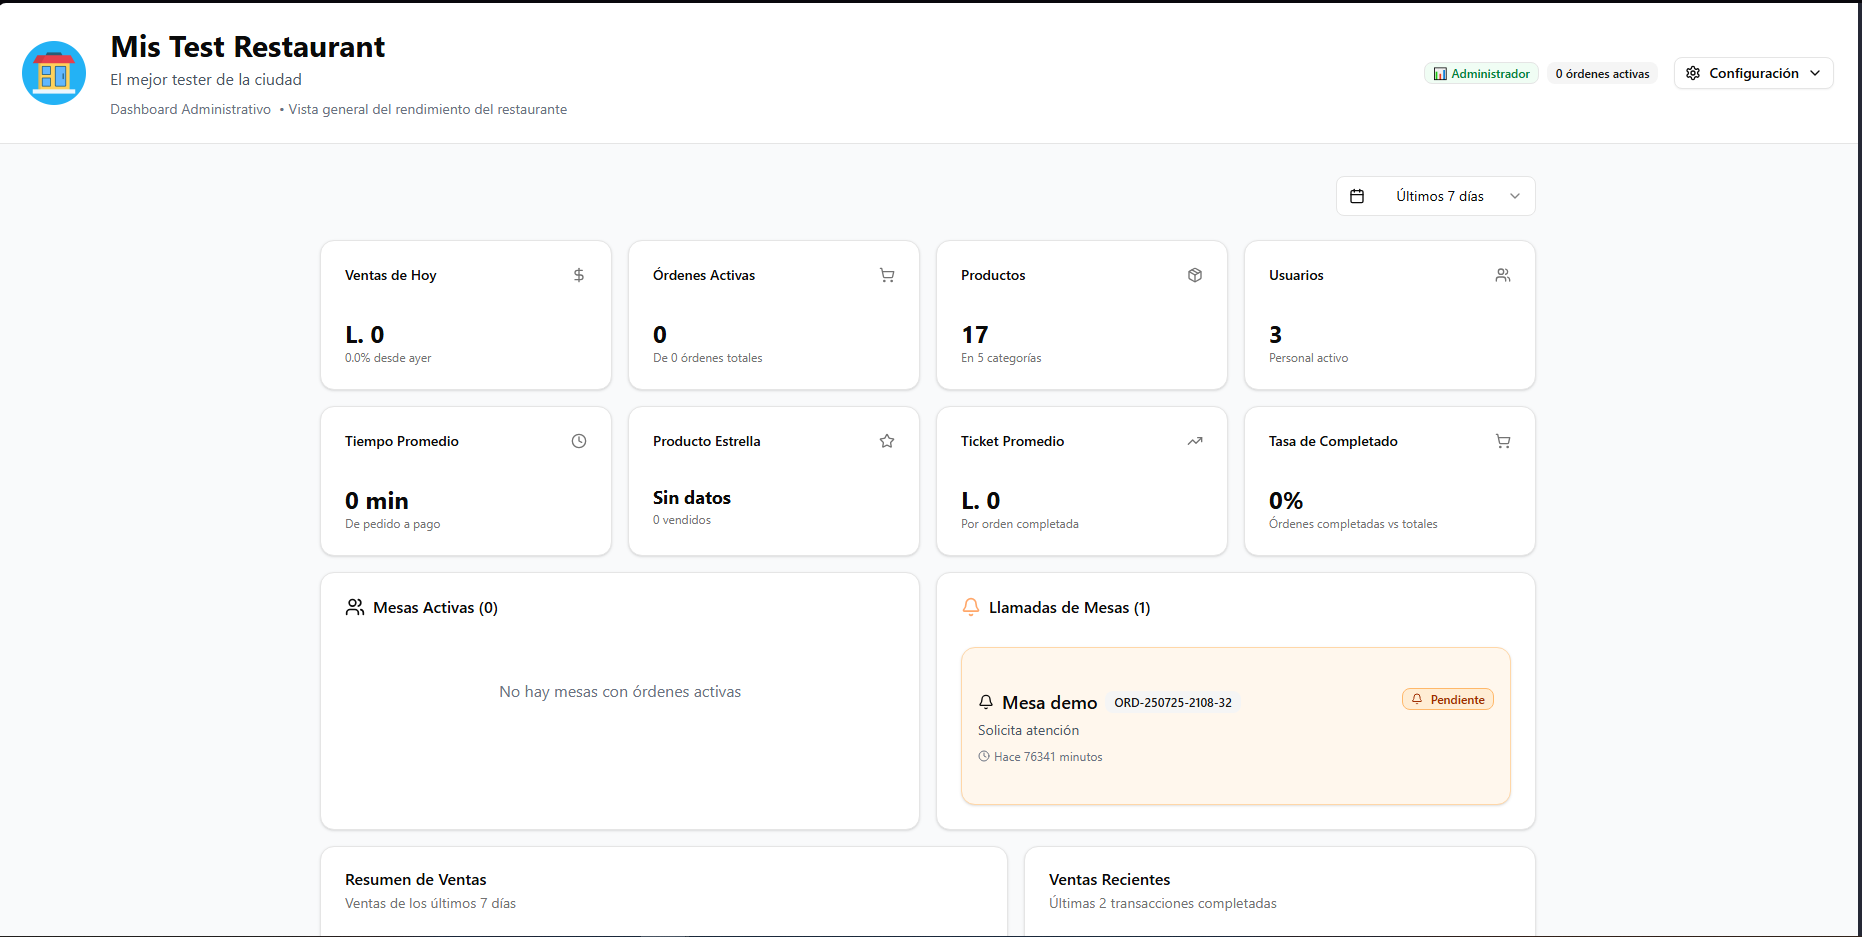
Task: Click the bell icon in Pendiente badge
Action: click(1417, 699)
